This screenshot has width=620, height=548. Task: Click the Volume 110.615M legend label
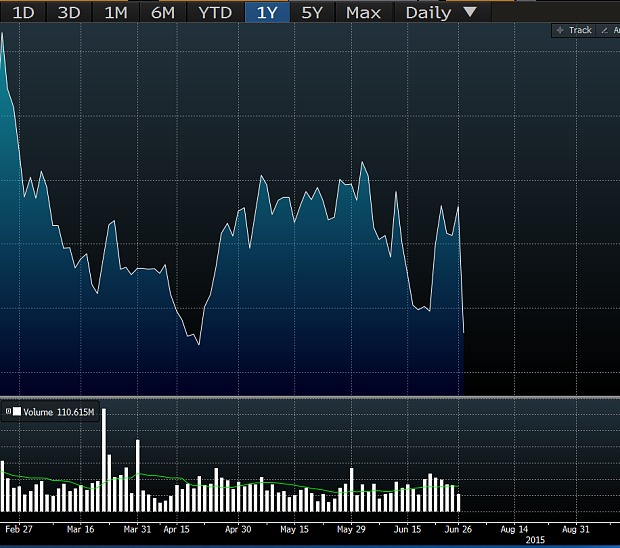point(57,411)
